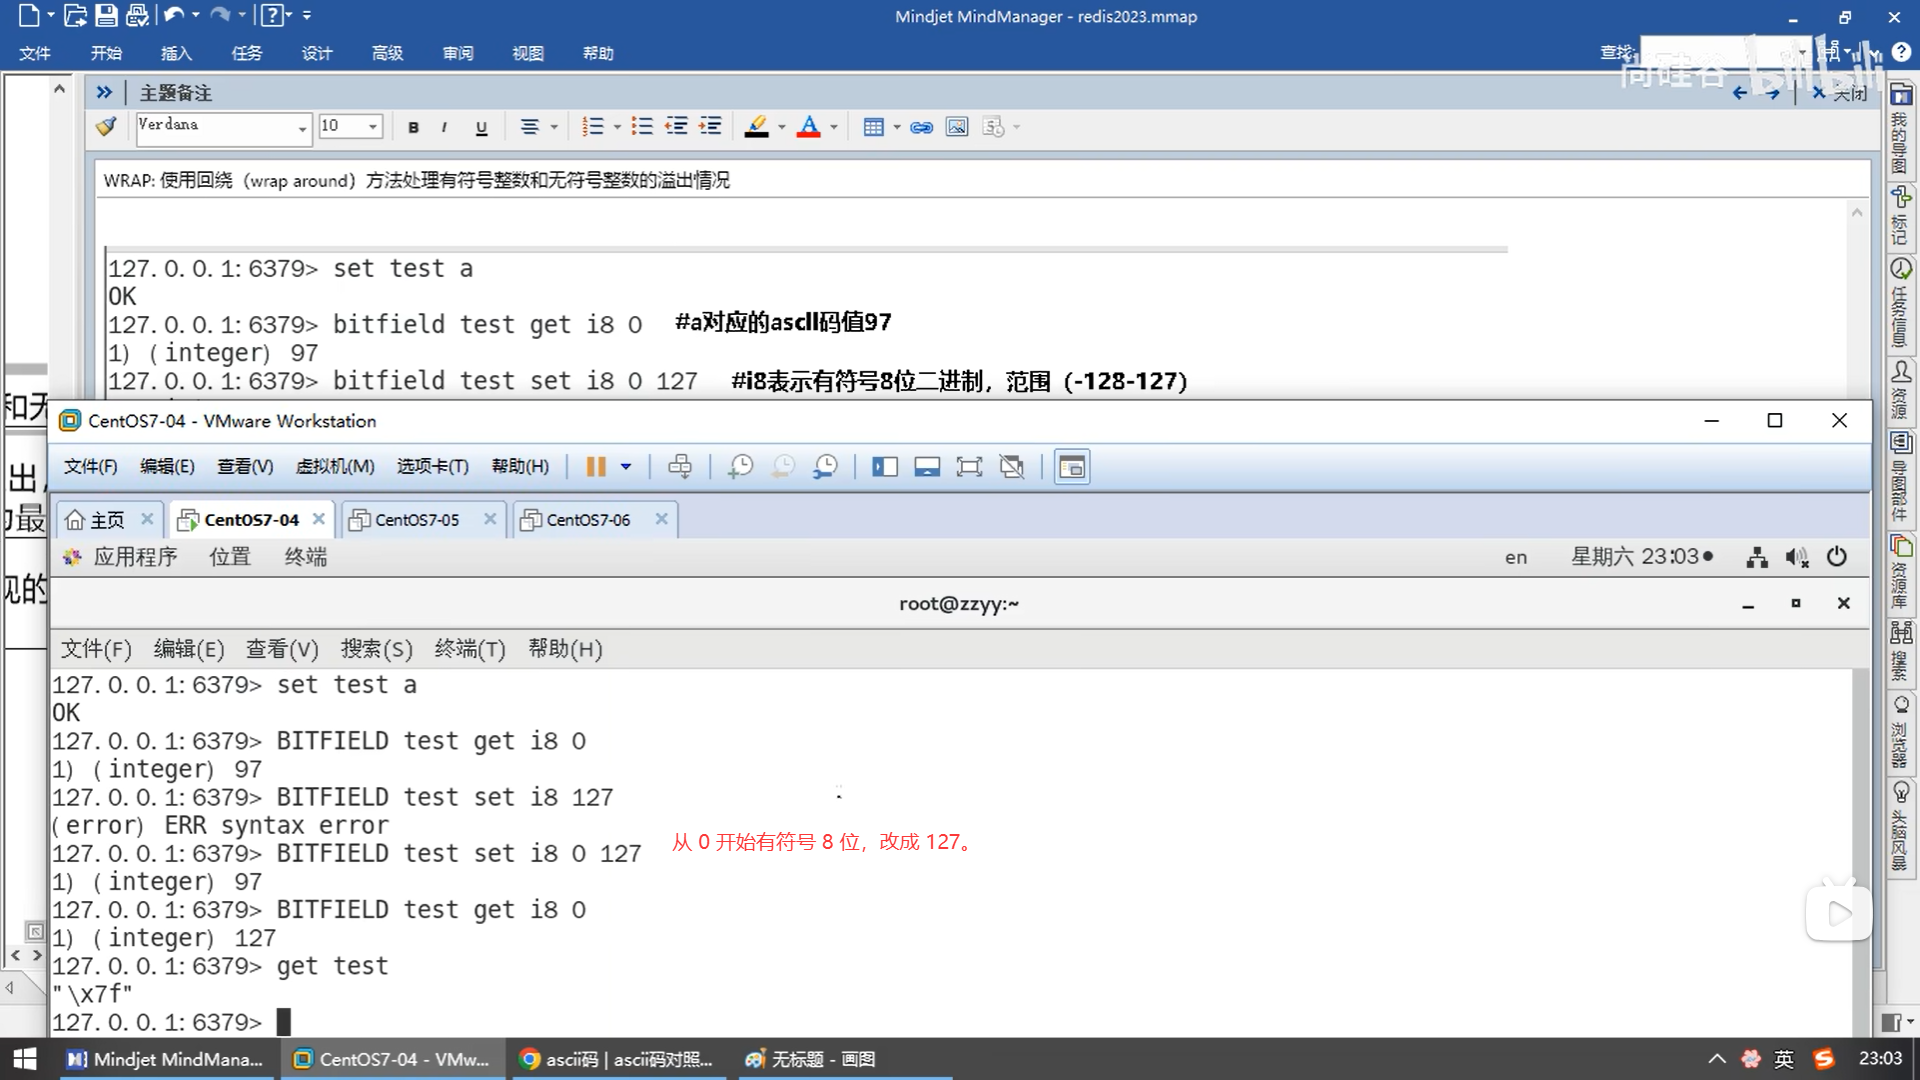Open 终端(T) menu in terminal window
The height and width of the screenshot is (1080, 1920).
point(470,649)
